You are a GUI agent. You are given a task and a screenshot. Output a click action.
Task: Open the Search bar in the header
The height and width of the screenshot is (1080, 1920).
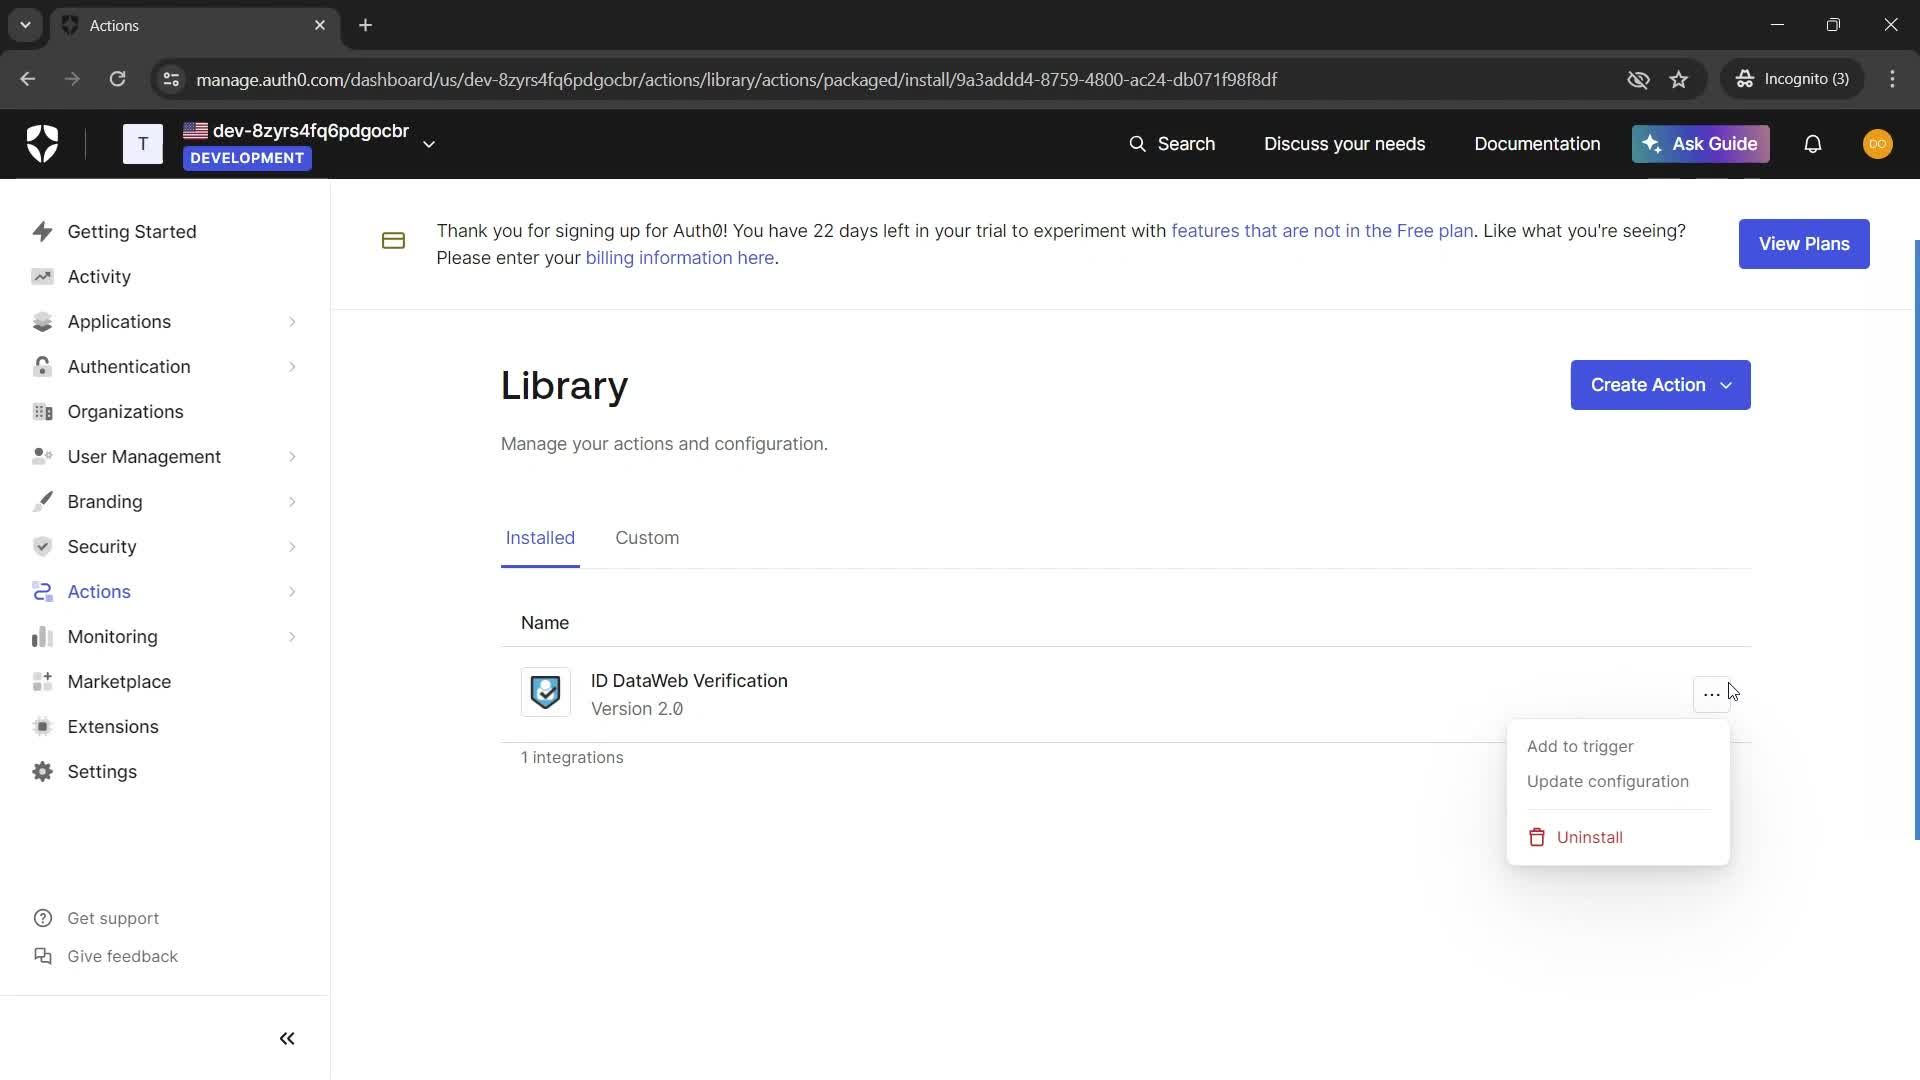point(1172,144)
